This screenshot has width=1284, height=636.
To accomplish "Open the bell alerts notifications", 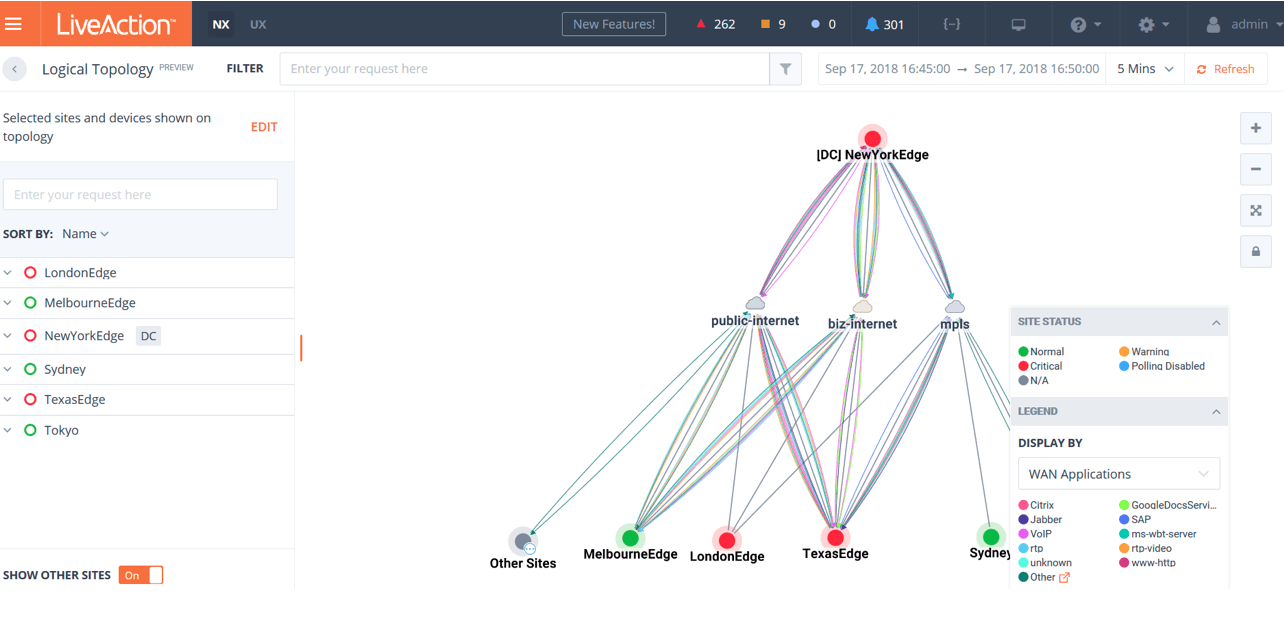I will 884,24.
